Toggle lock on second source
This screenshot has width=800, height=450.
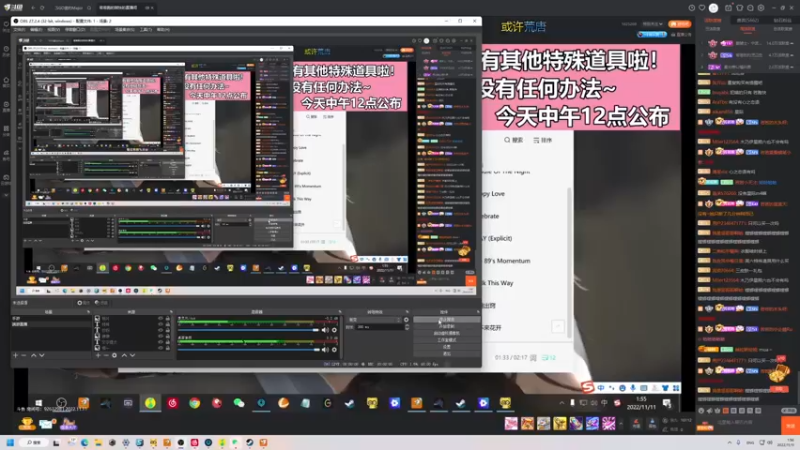click(x=167, y=324)
